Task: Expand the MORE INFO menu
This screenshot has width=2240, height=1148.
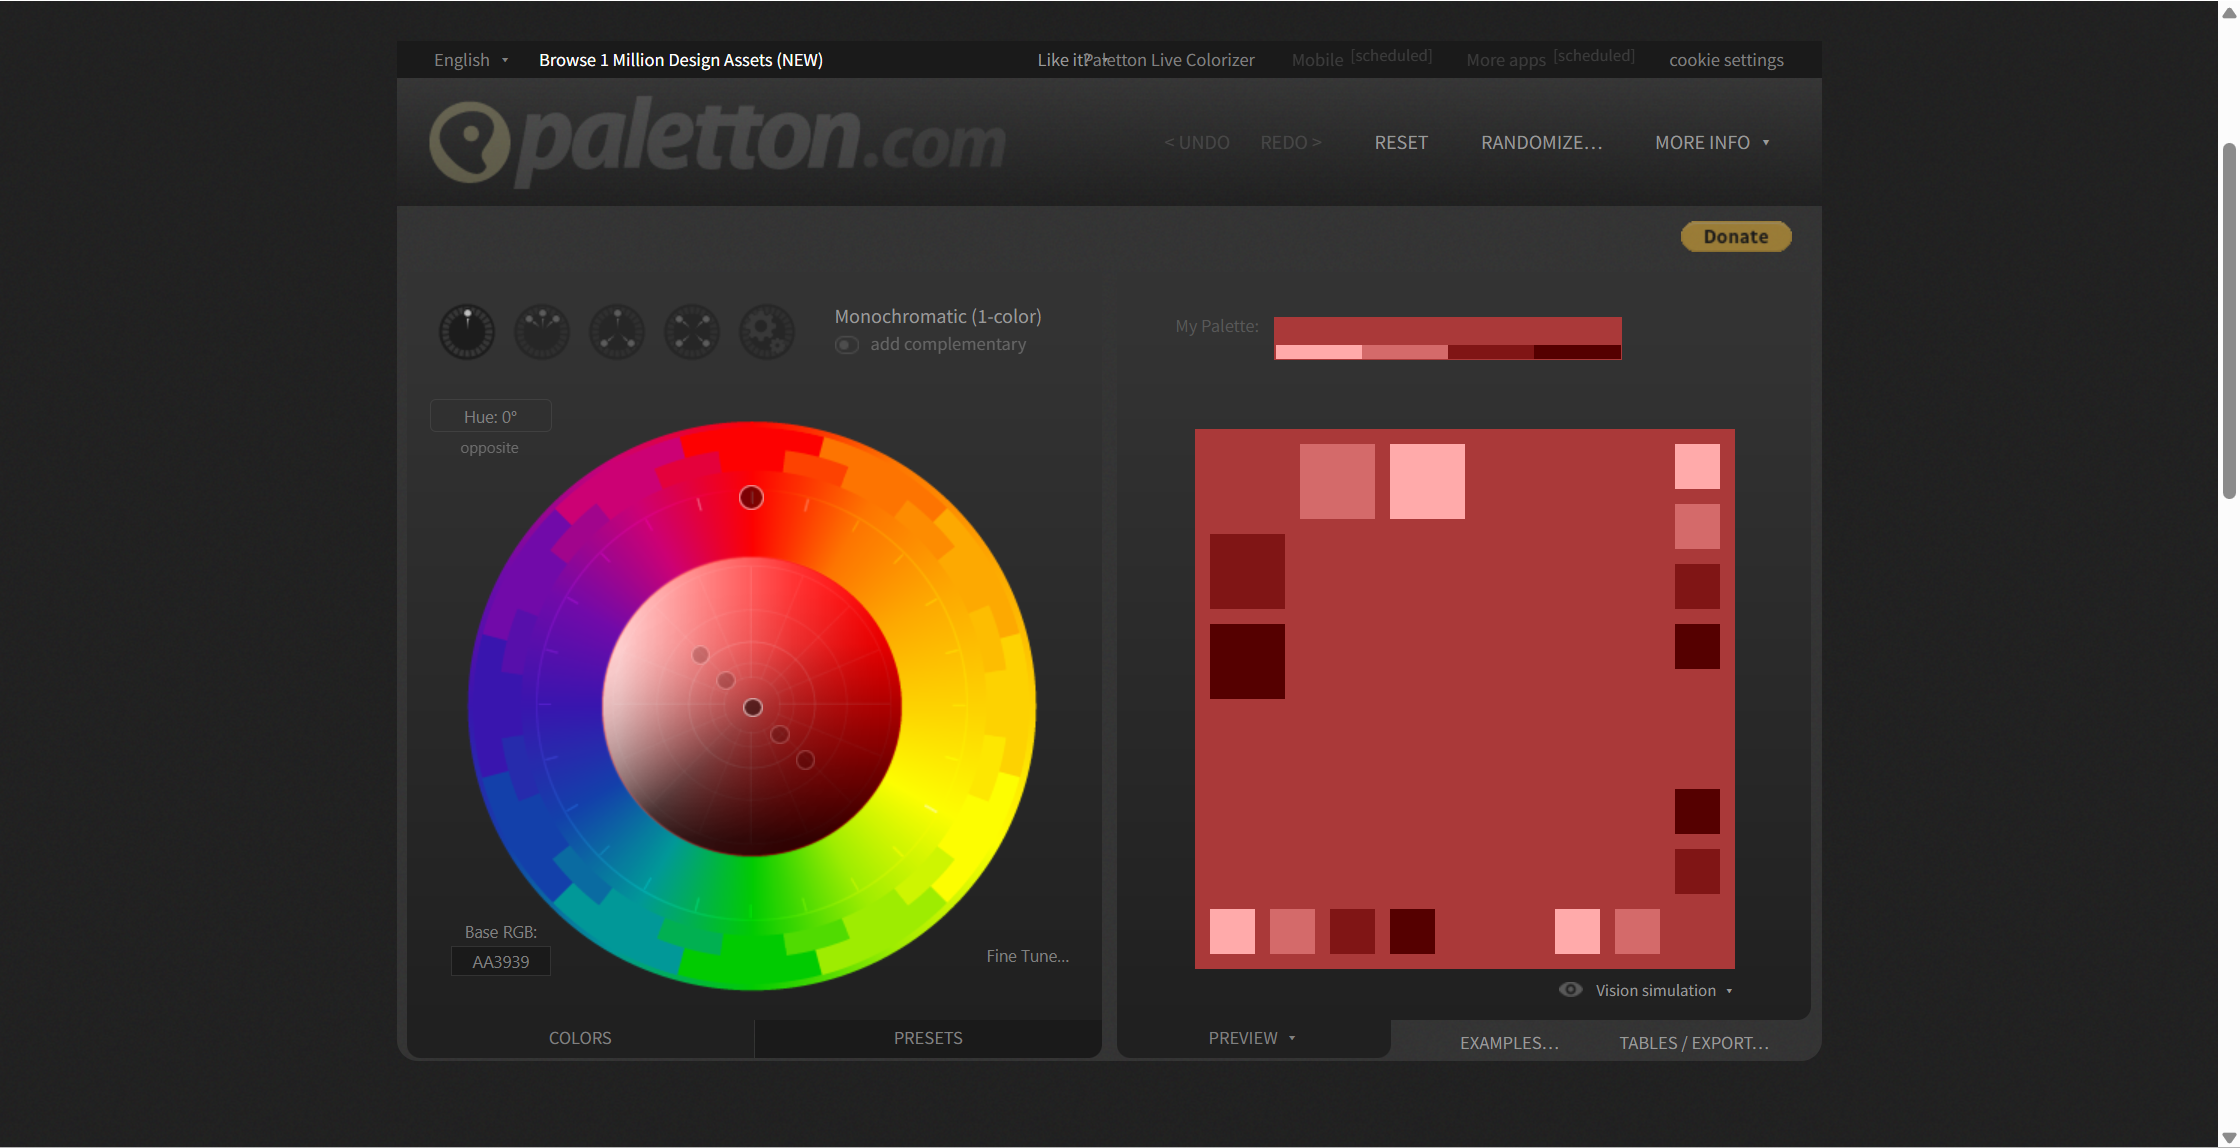Action: [1711, 143]
